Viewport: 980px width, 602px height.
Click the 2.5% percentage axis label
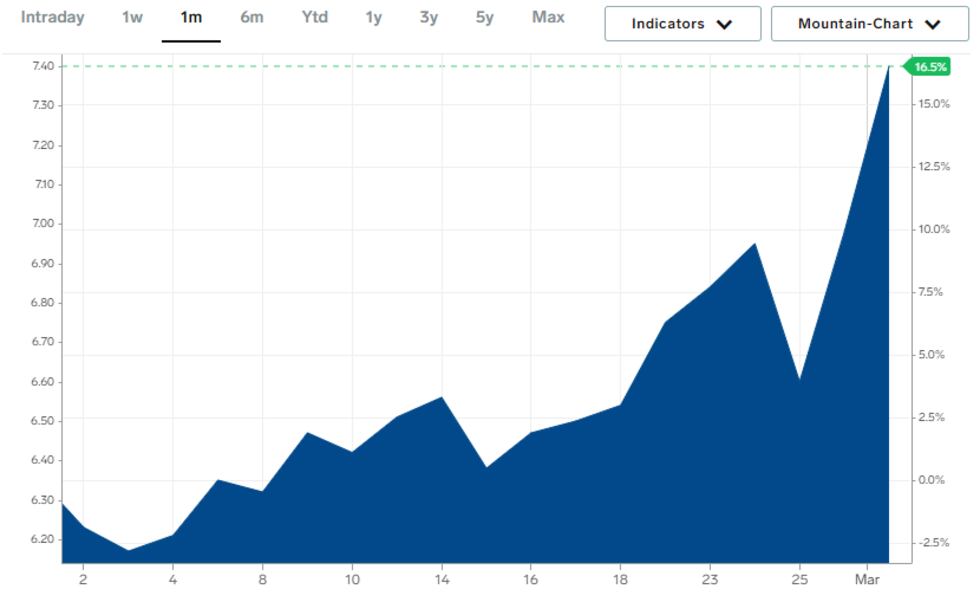tap(931, 417)
